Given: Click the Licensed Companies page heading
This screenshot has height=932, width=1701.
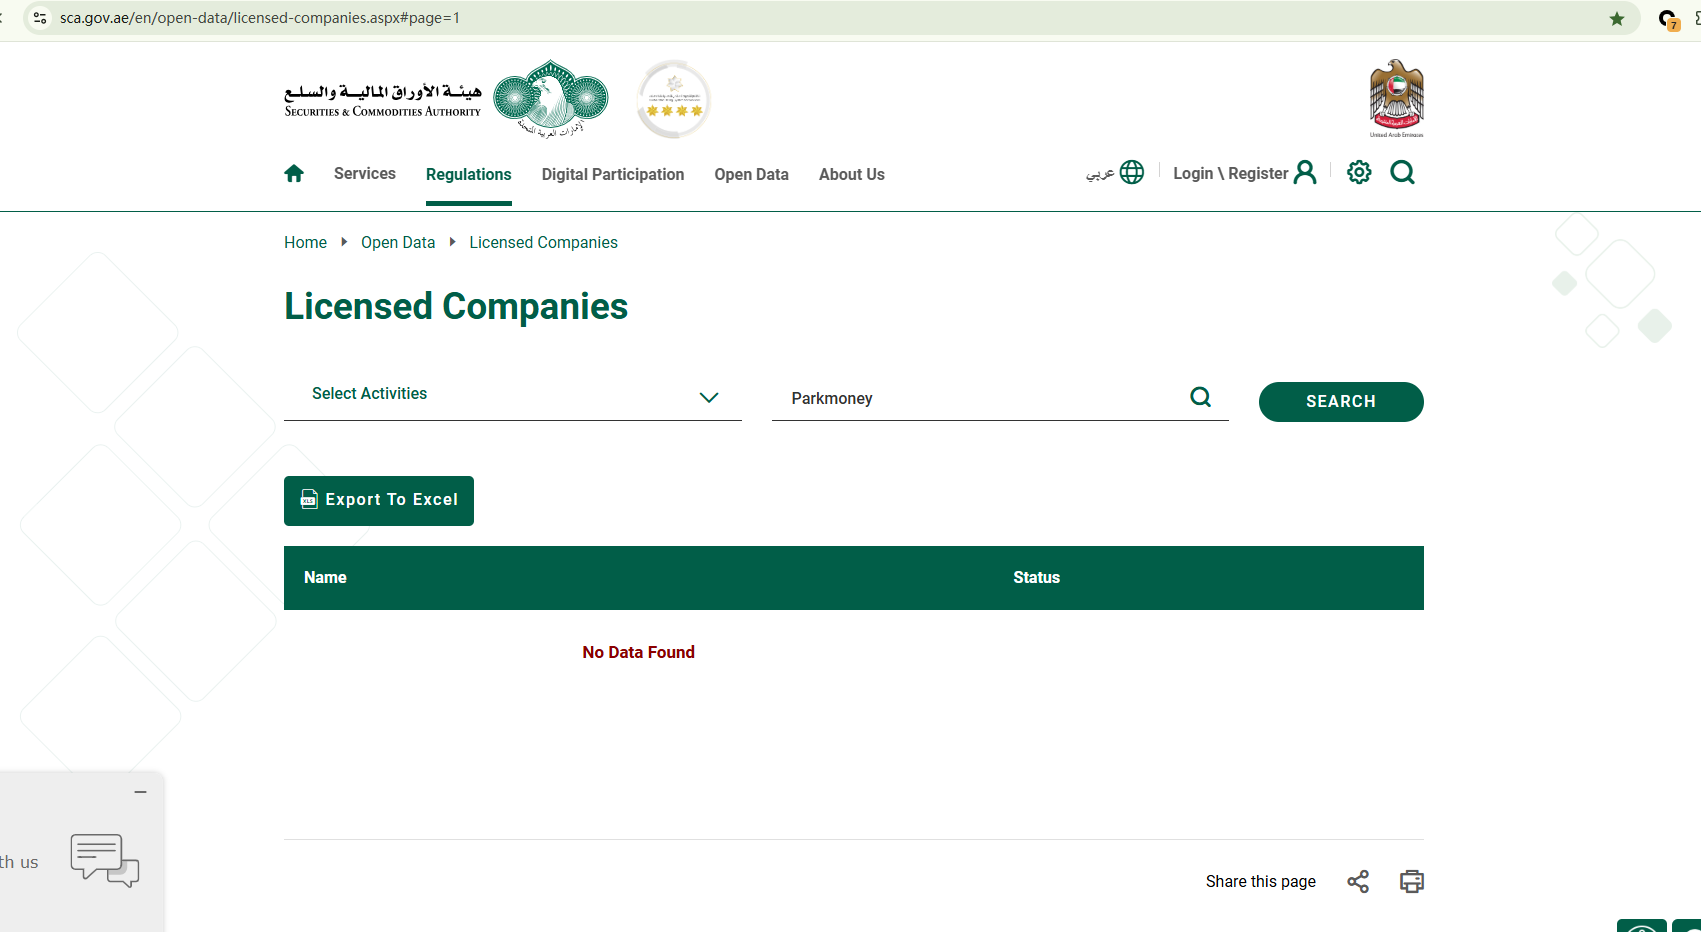Looking at the screenshot, I should (456, 307).
